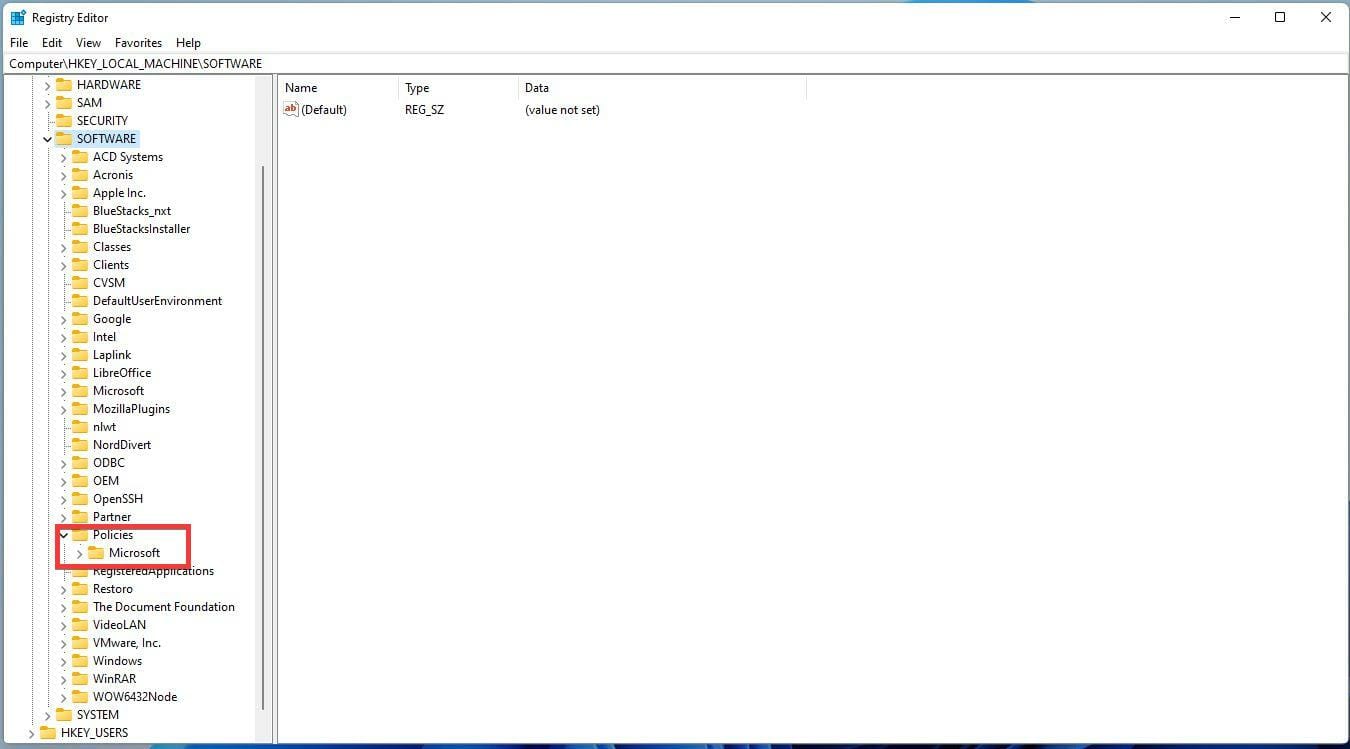Expand the HARDWARE key
Viewport: 1350px width, 749px height.
[47, 85]
